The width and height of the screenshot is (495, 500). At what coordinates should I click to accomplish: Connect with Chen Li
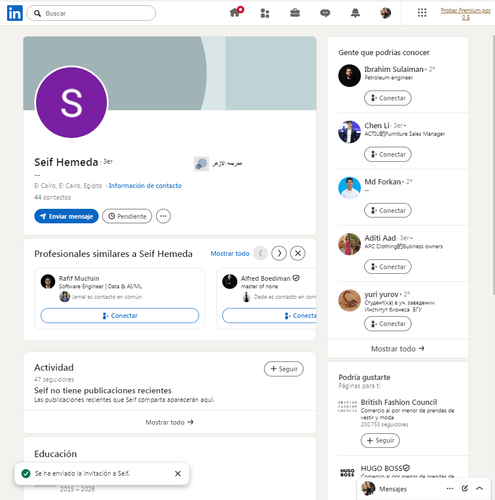pyautogui.click(x=388, y=154)
